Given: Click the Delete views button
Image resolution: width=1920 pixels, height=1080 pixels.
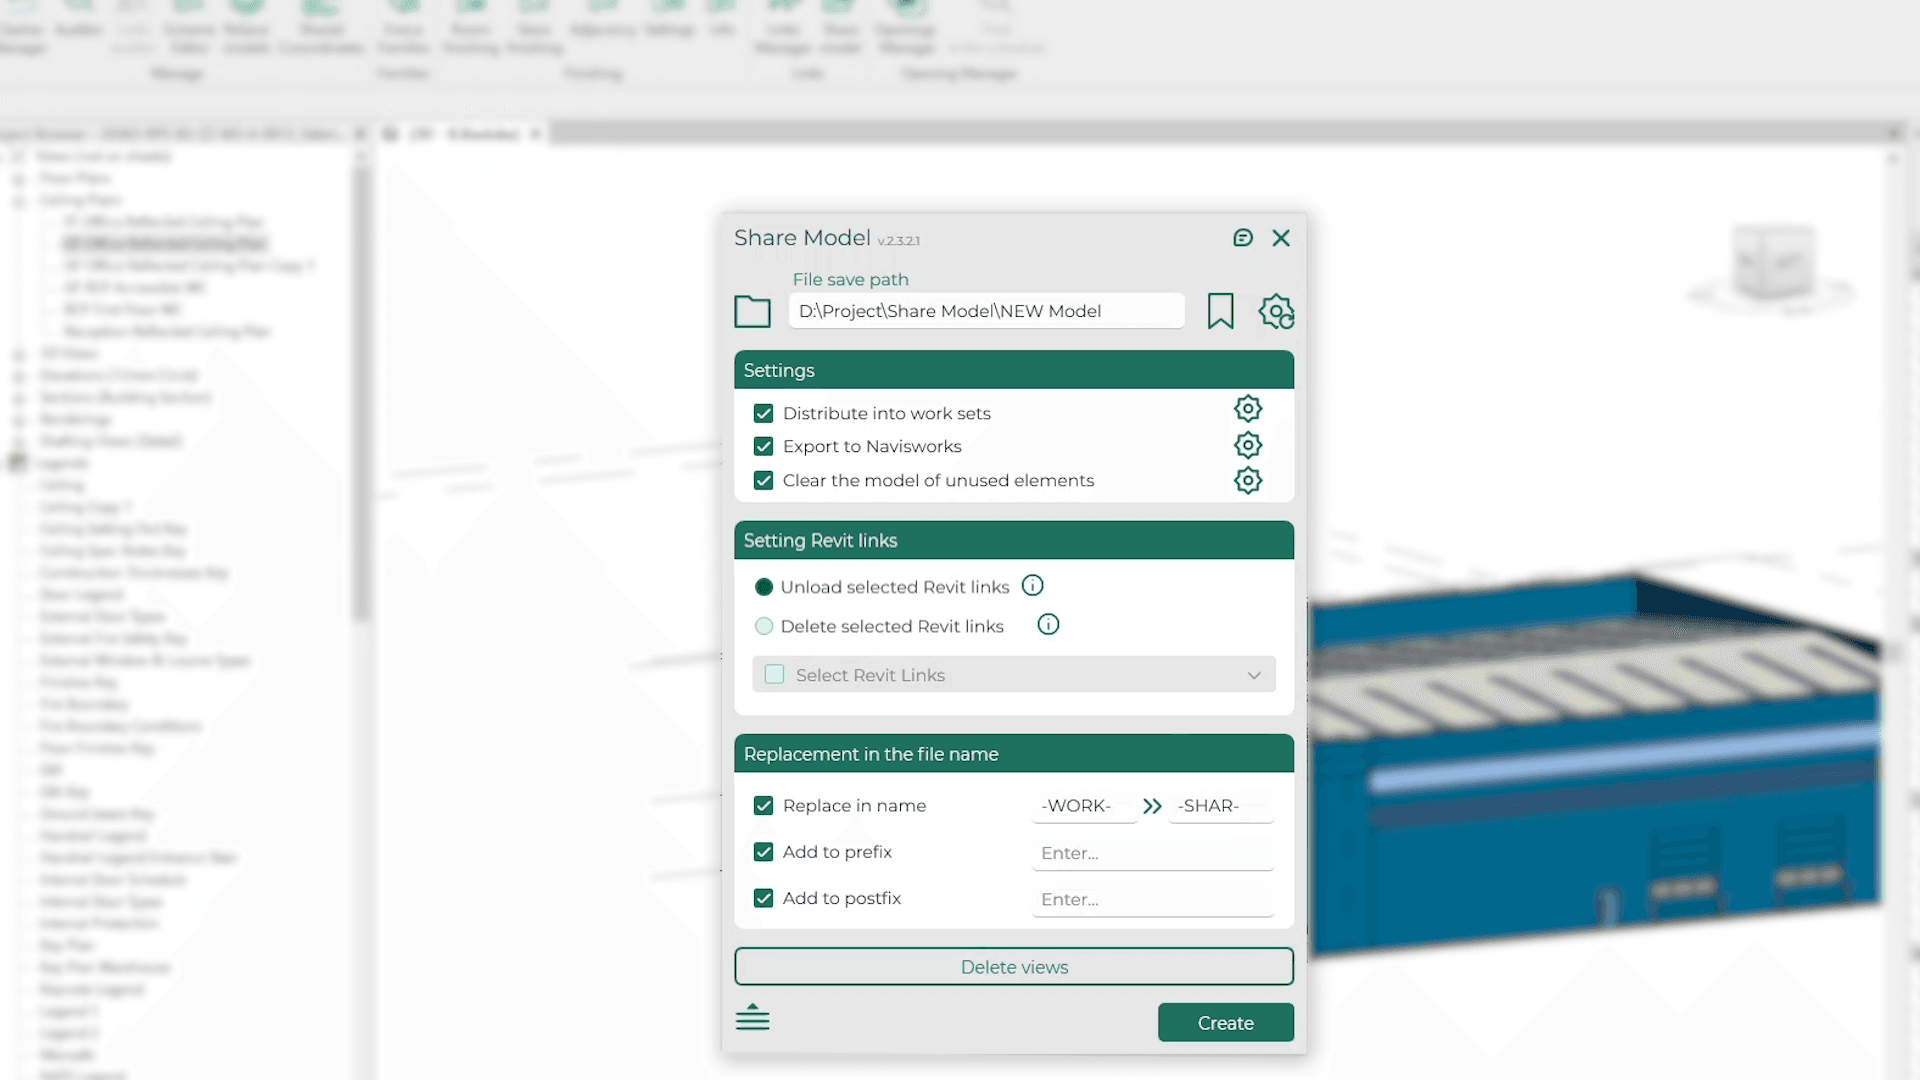Looking at the screenshot, I should pos(1013,966).
